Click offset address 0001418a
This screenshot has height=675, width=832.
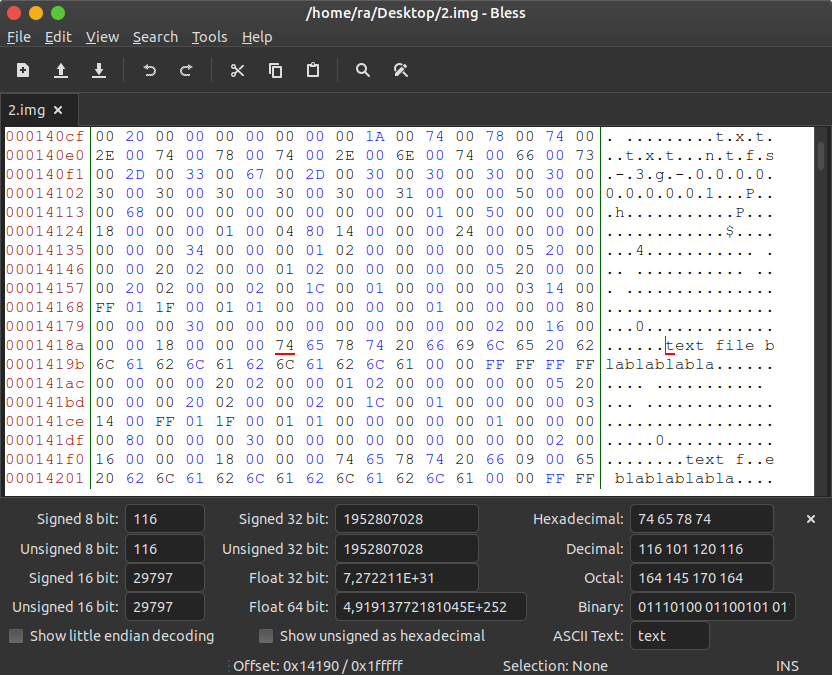coord(45,345)
